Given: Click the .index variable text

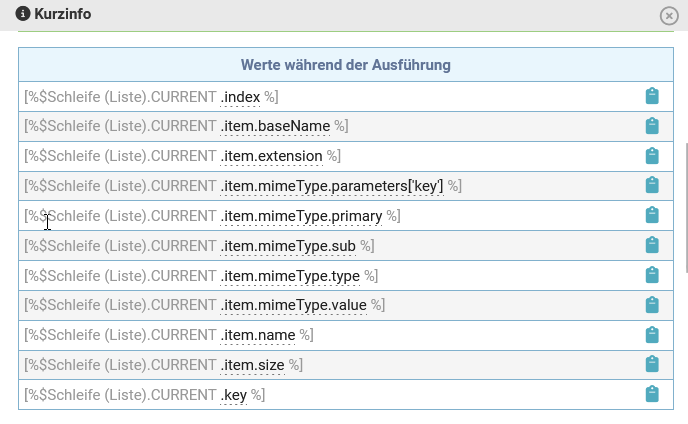Looking at the screenshot, I should click(x=241, y=96).
